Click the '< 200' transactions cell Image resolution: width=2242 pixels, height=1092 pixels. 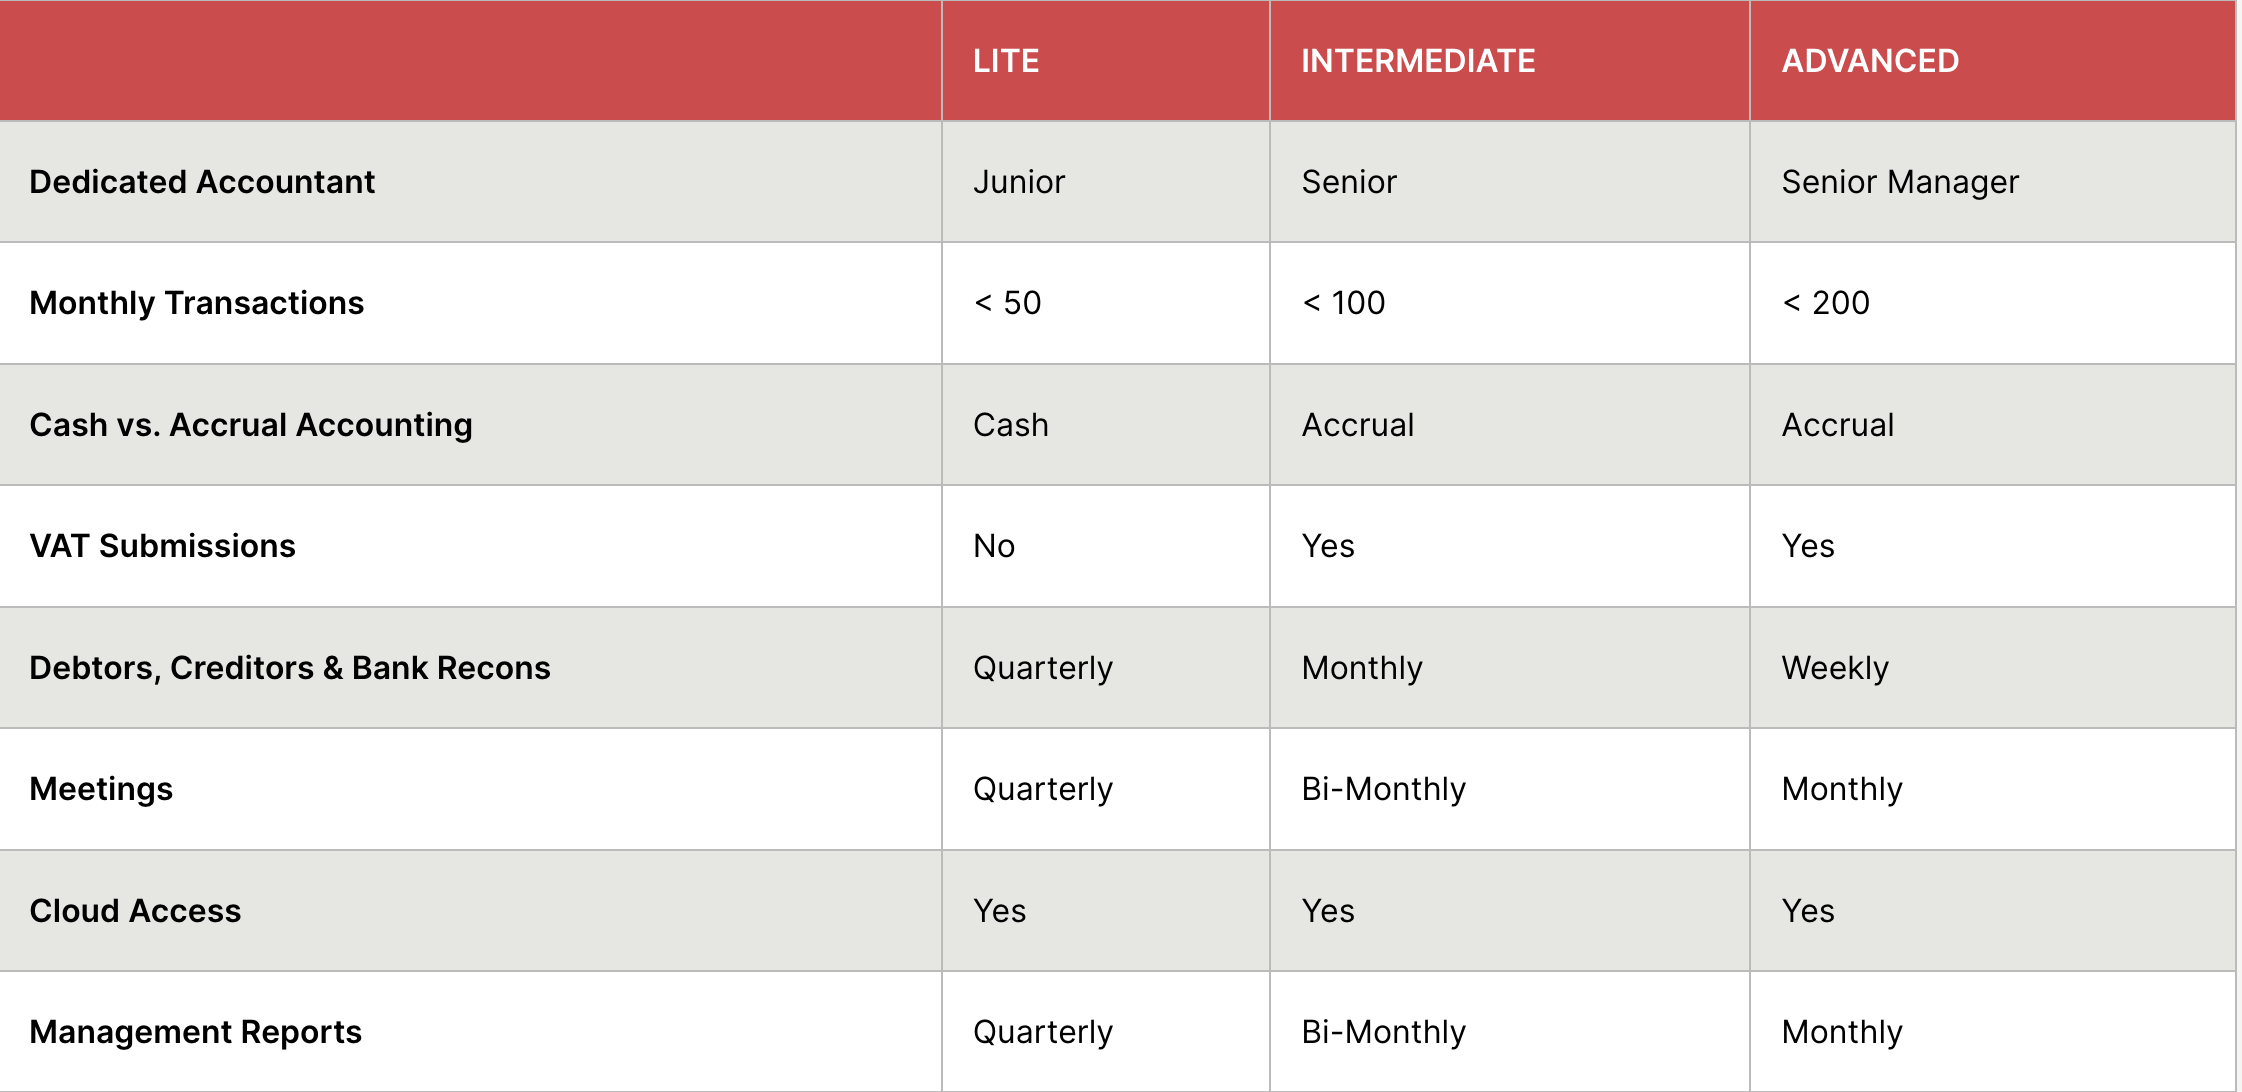point(1826,303)
